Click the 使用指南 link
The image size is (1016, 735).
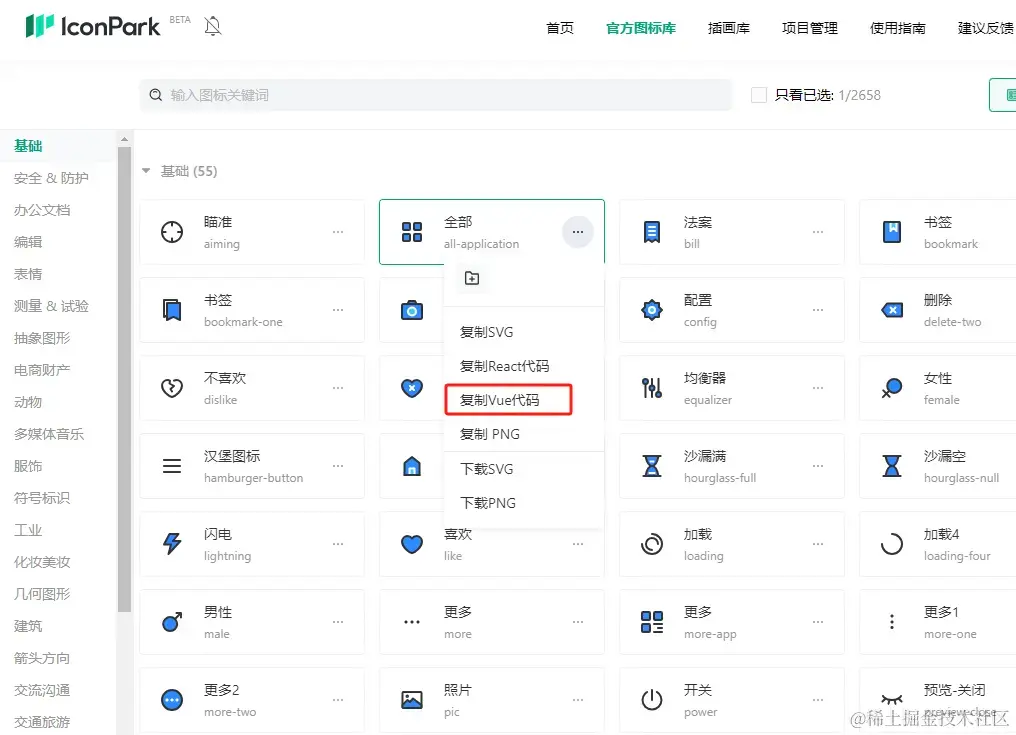point(897,28)
